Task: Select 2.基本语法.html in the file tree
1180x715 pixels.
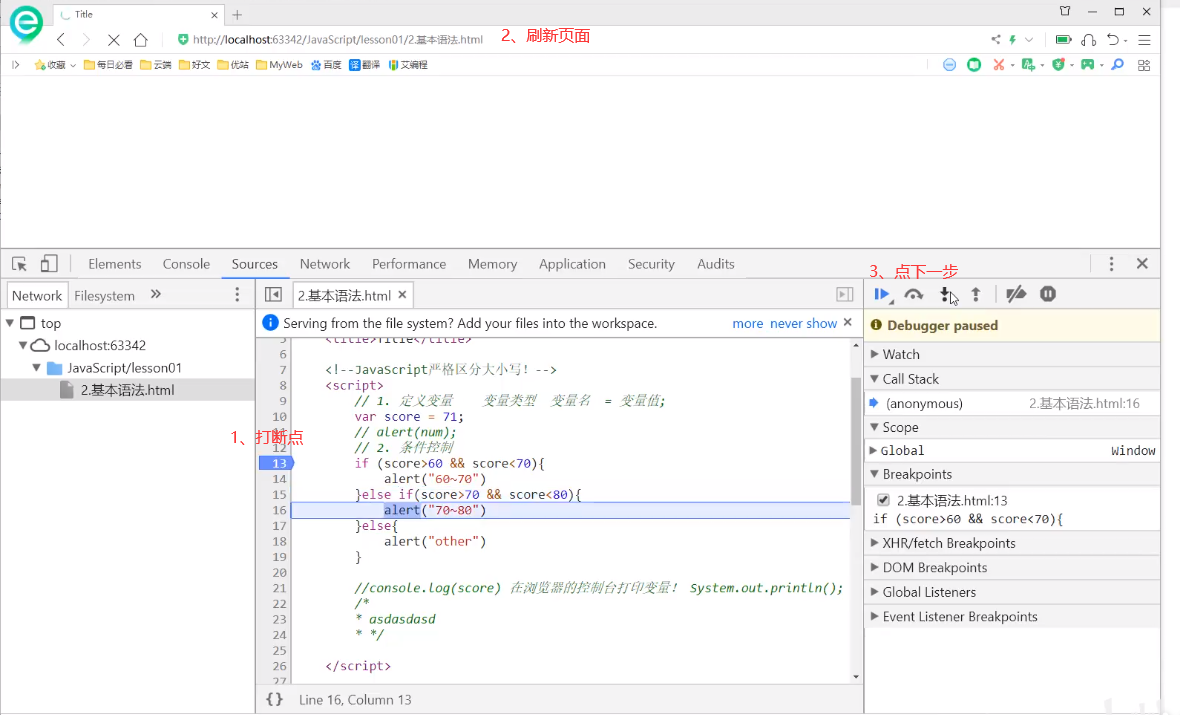Action: click(127, 390)
